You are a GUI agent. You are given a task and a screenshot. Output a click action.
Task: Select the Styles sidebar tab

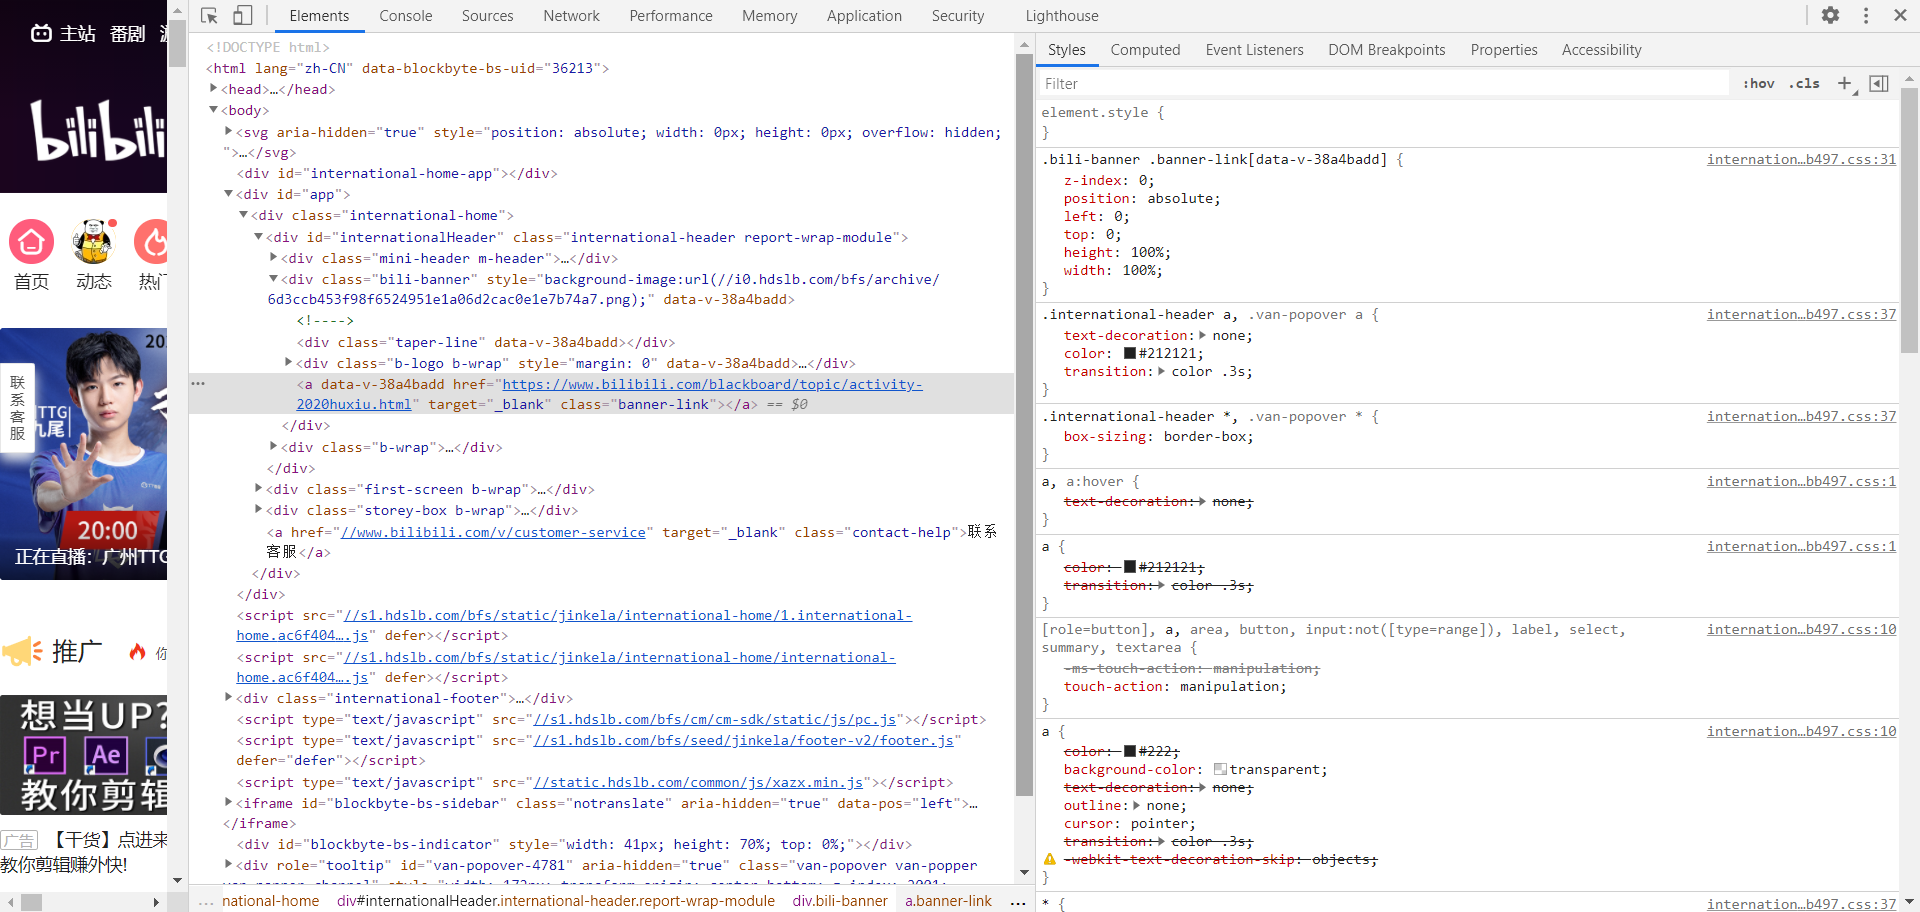[1067, 50]
